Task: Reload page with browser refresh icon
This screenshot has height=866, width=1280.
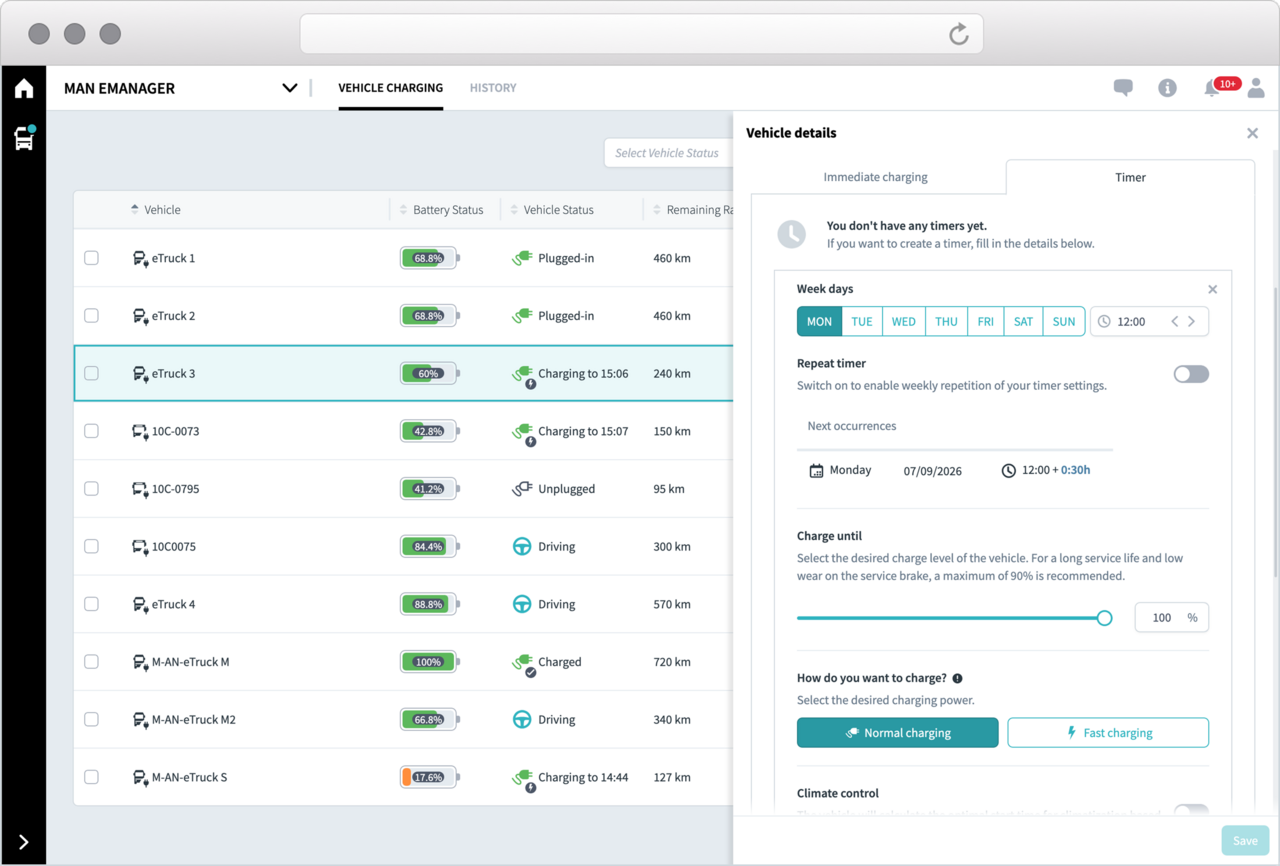Action: point(958,34)
